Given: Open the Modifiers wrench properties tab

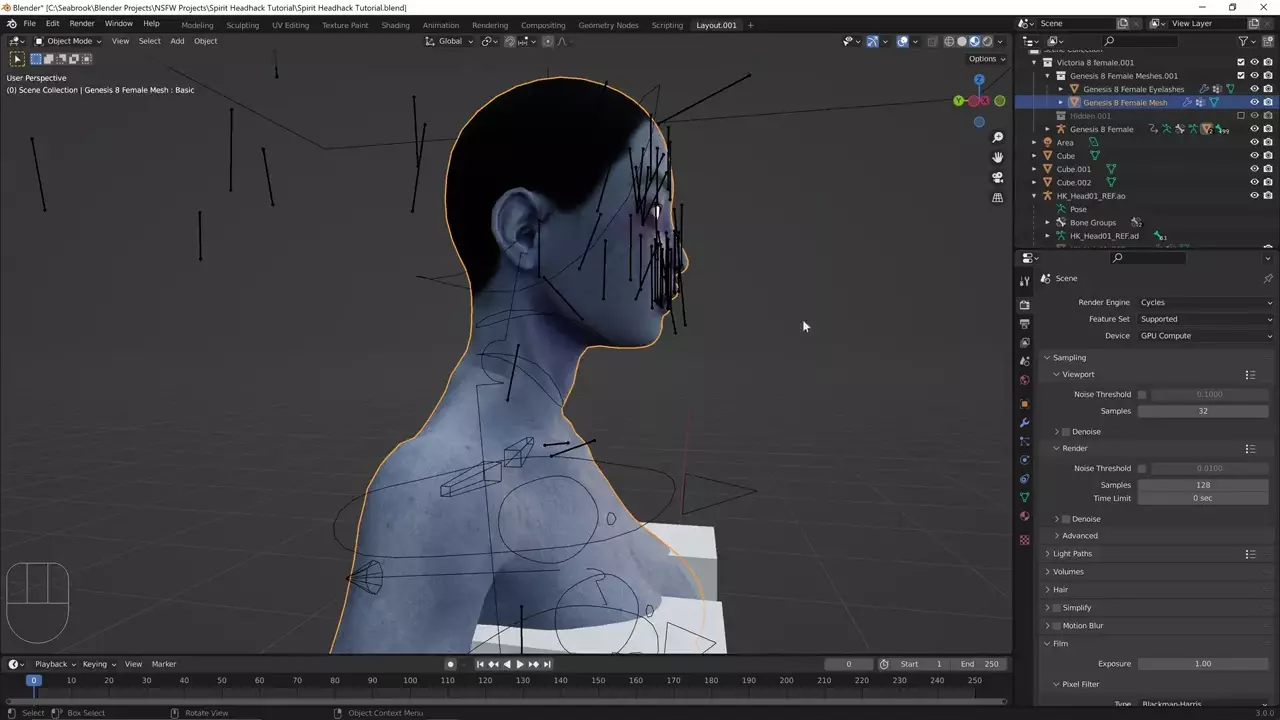Looking at the screenshot, I should click(x=1024, y=422).
